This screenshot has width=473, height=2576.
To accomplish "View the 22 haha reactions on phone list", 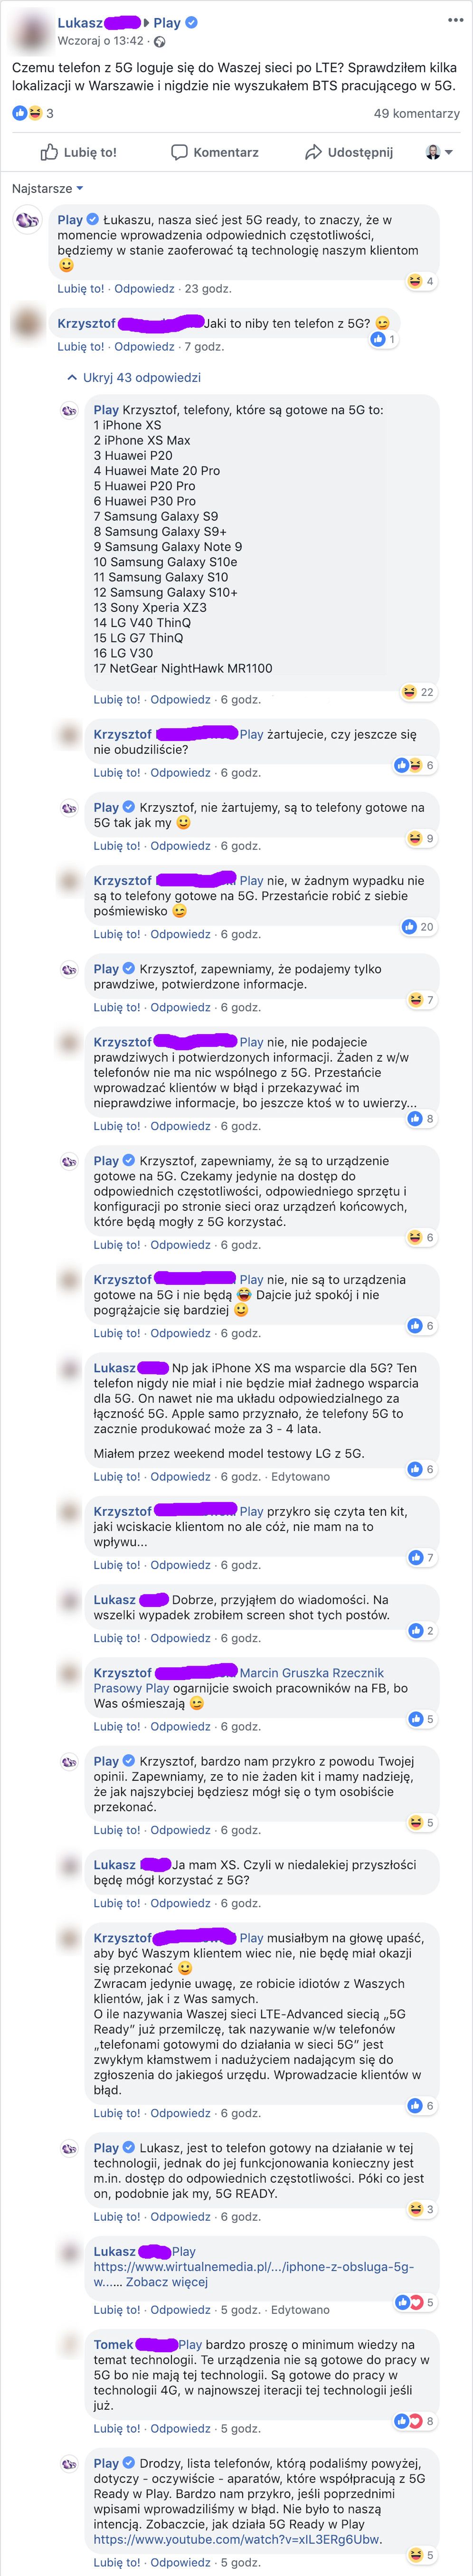I will click(418, 692).
